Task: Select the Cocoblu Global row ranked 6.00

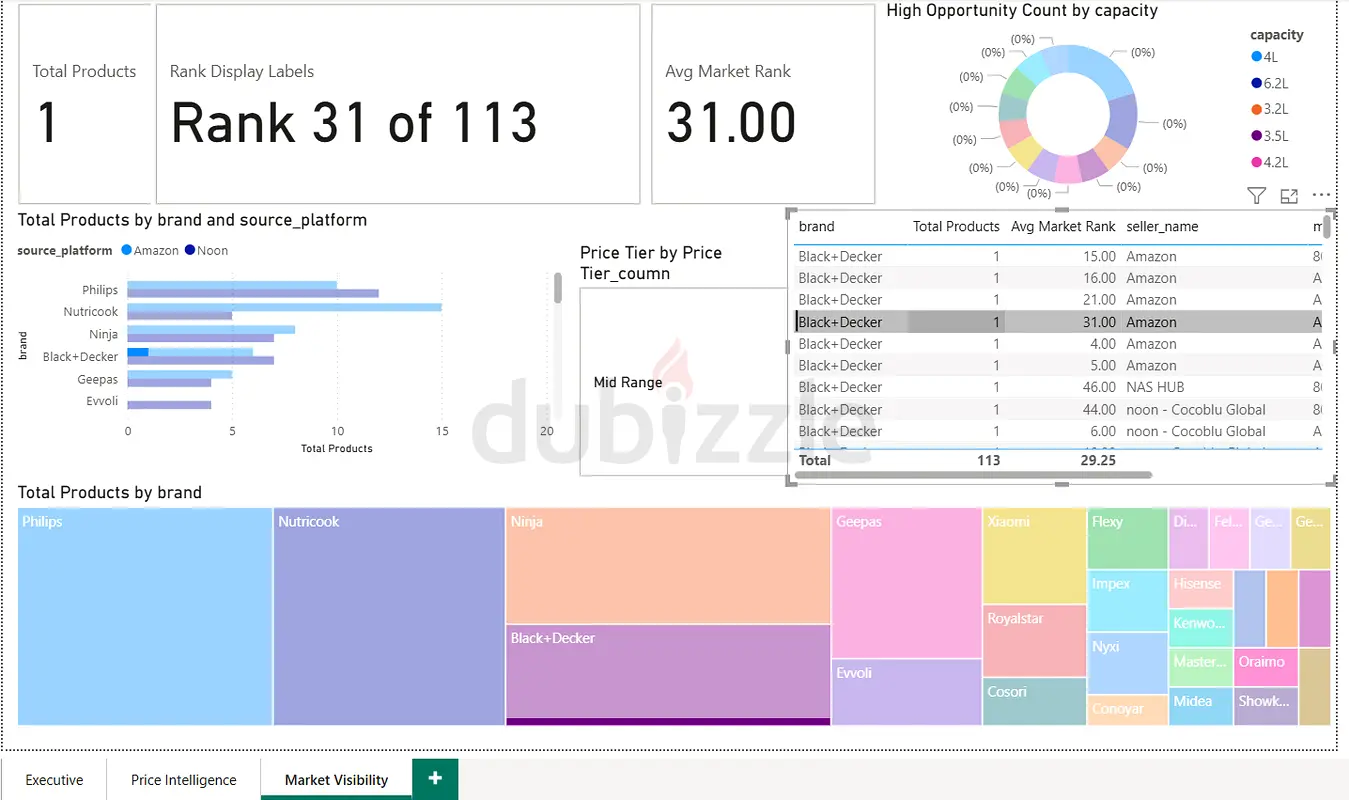Action: (x=1059, y=431)
